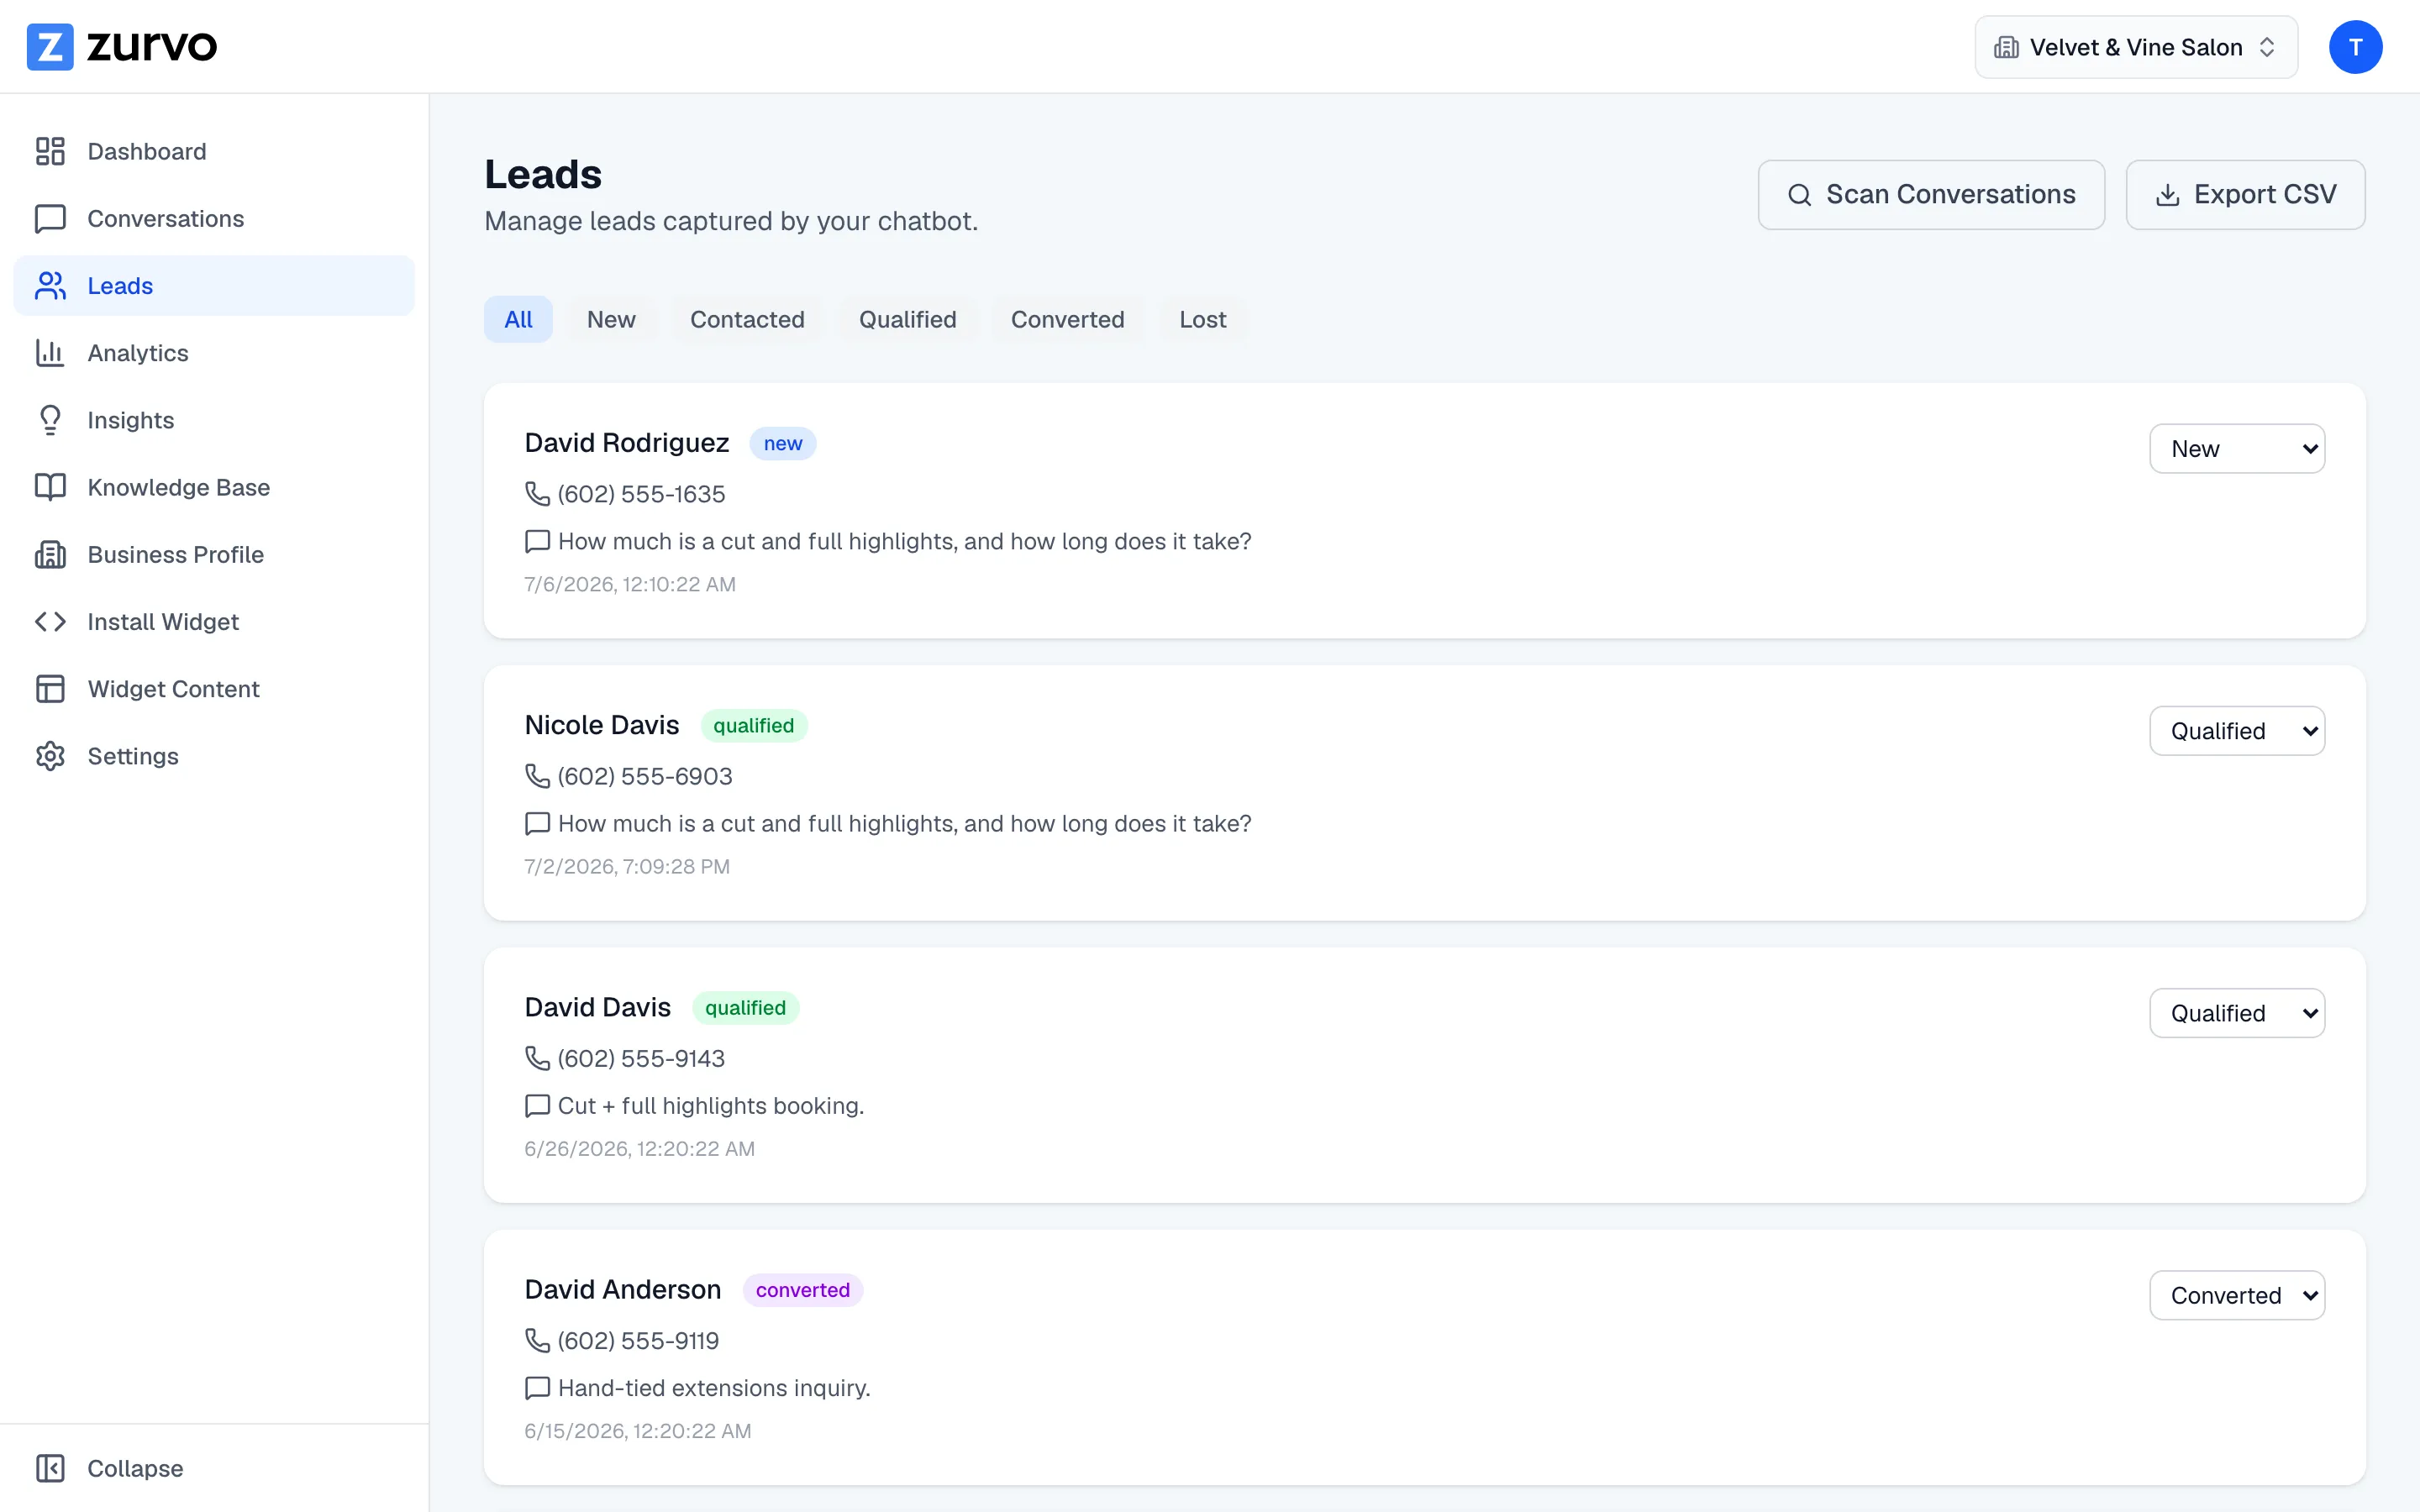
Task: Click the Scan Conversations button
Action: (x=1931, y=195)
